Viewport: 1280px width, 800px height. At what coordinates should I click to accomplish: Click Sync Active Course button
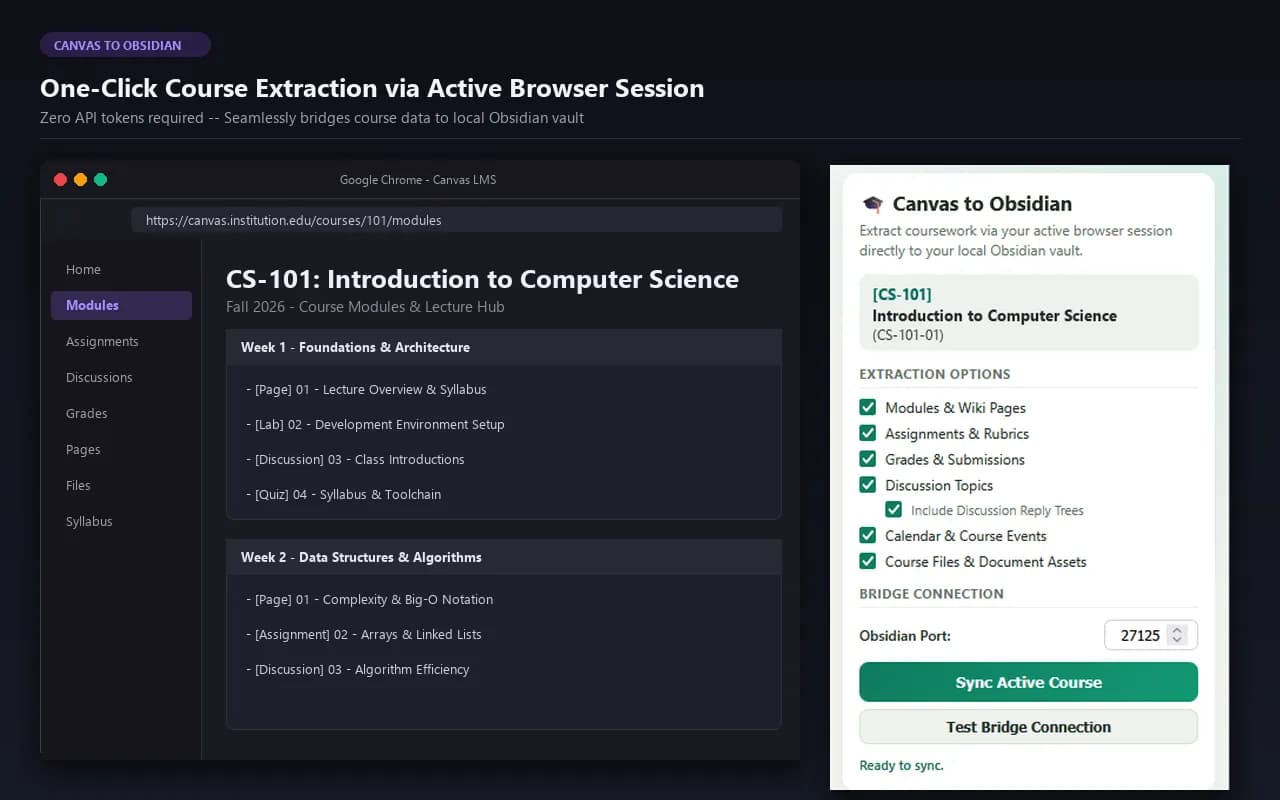(x=1028, y=682)
